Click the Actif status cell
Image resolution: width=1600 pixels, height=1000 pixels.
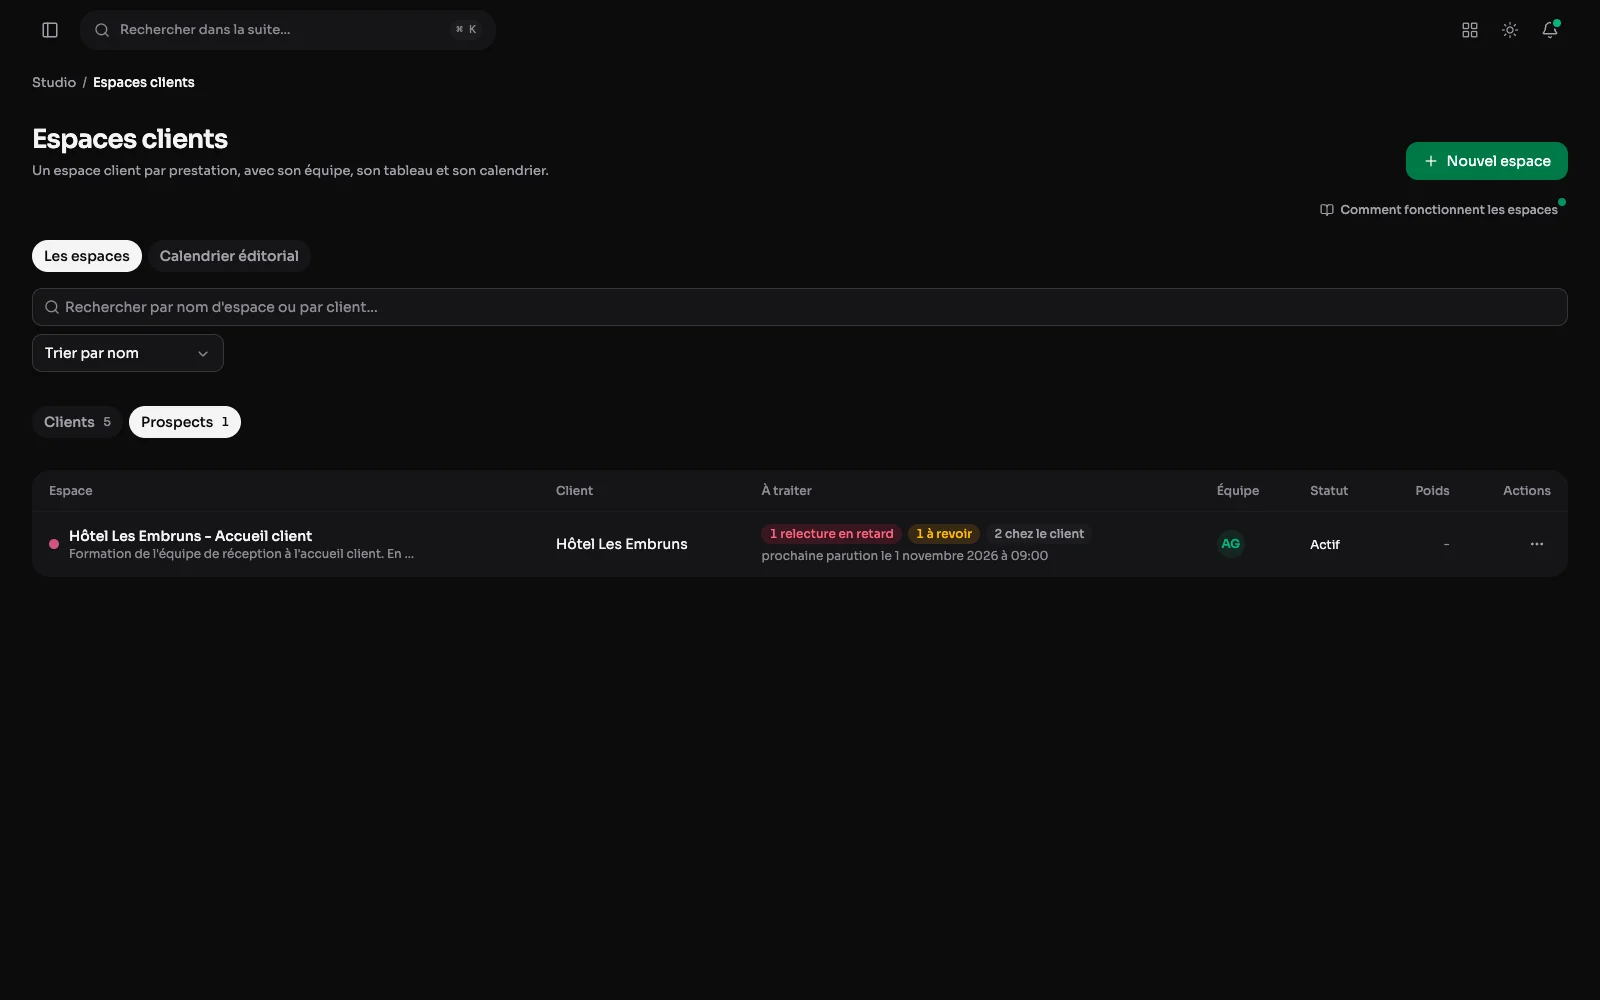1325,544
